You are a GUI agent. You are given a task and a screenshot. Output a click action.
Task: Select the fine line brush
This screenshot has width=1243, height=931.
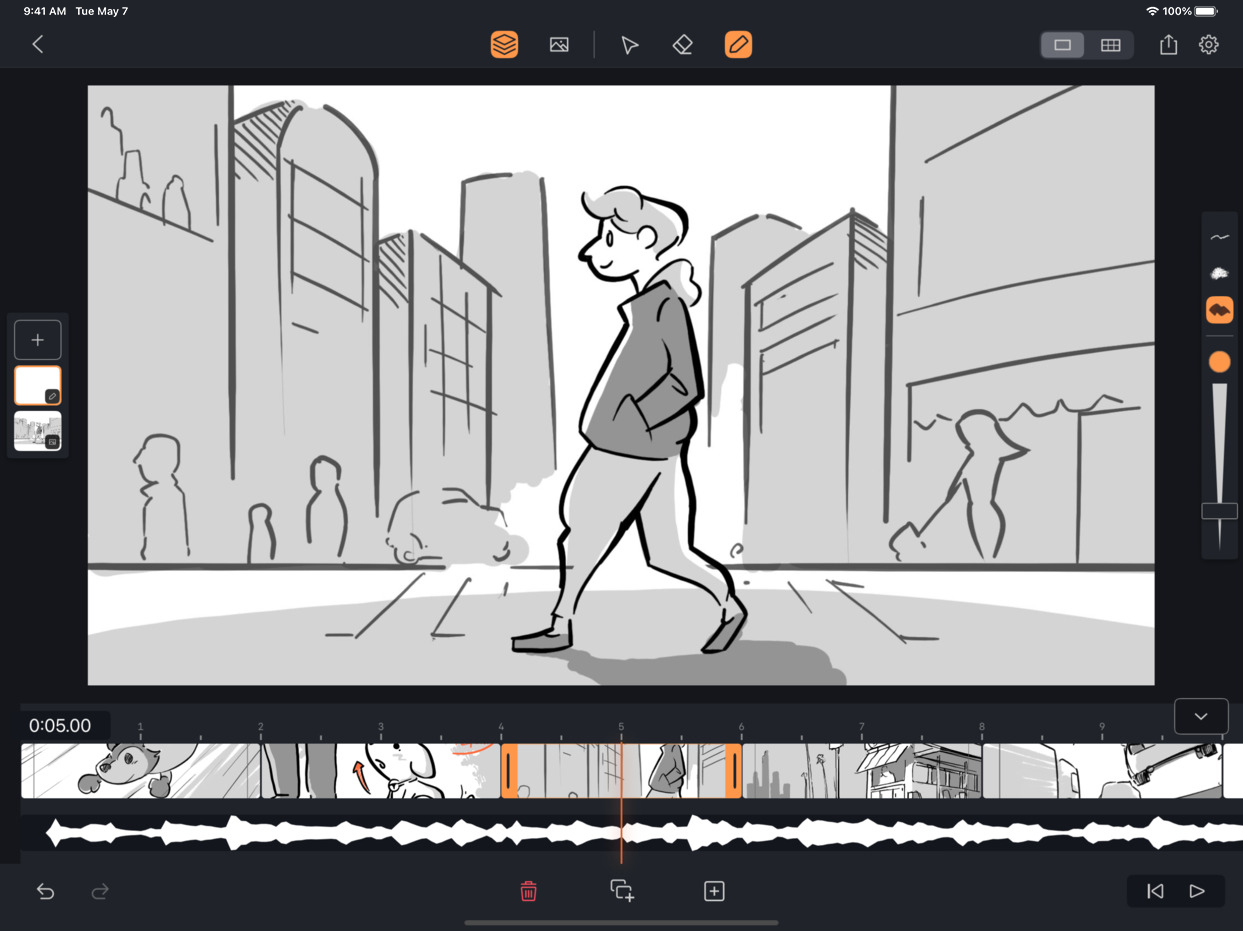click(x=1220, y=237)
